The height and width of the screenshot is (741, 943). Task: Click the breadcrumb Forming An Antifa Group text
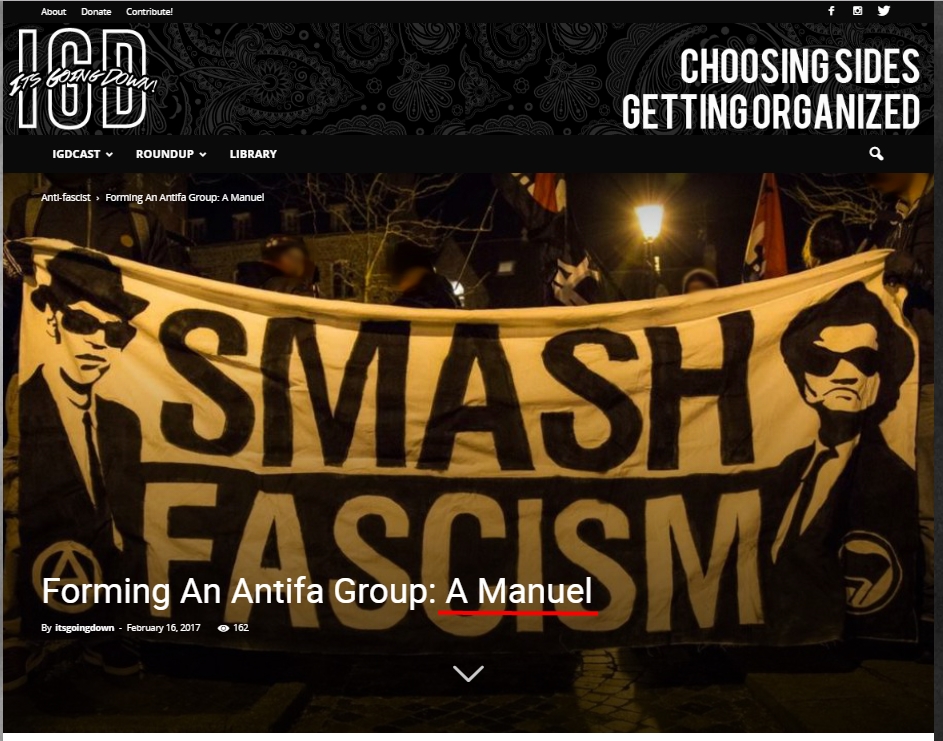pos(185,197)
